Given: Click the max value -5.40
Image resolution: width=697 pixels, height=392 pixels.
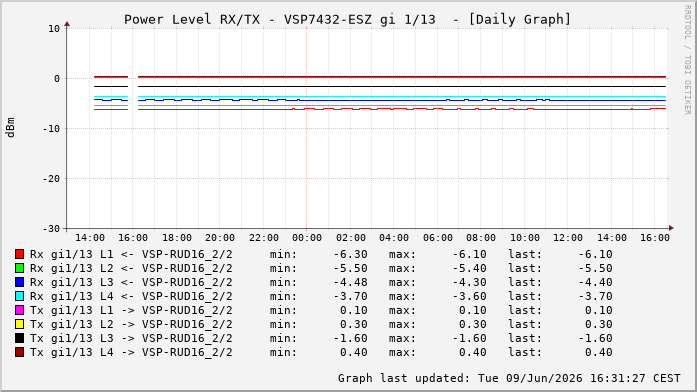Looking at the screenshot, I should pyautogui.click(x=469, y=268).
